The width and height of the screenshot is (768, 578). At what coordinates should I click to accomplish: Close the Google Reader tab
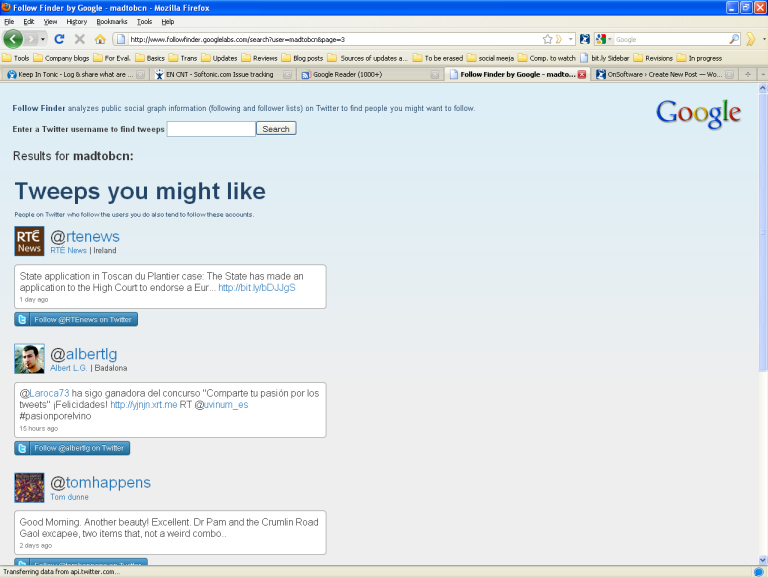434,74
